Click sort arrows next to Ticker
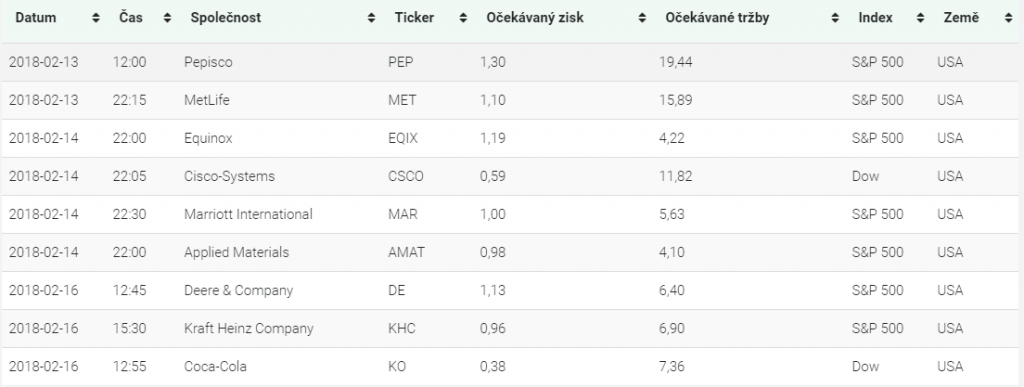The height and width of the screenshot is (387, 1024). 463,18
